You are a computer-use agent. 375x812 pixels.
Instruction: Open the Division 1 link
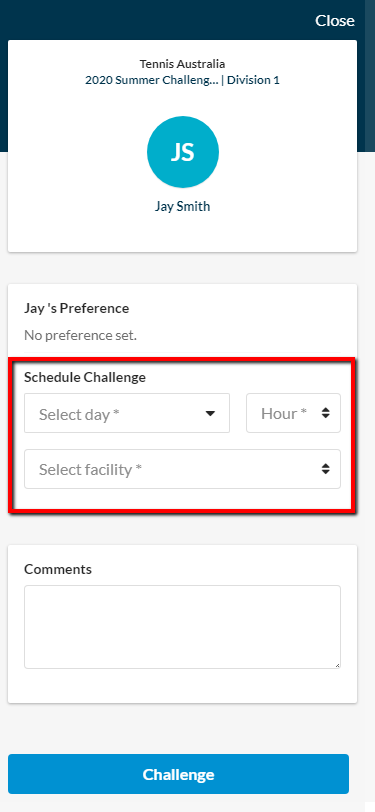click(x=254, y=80)
